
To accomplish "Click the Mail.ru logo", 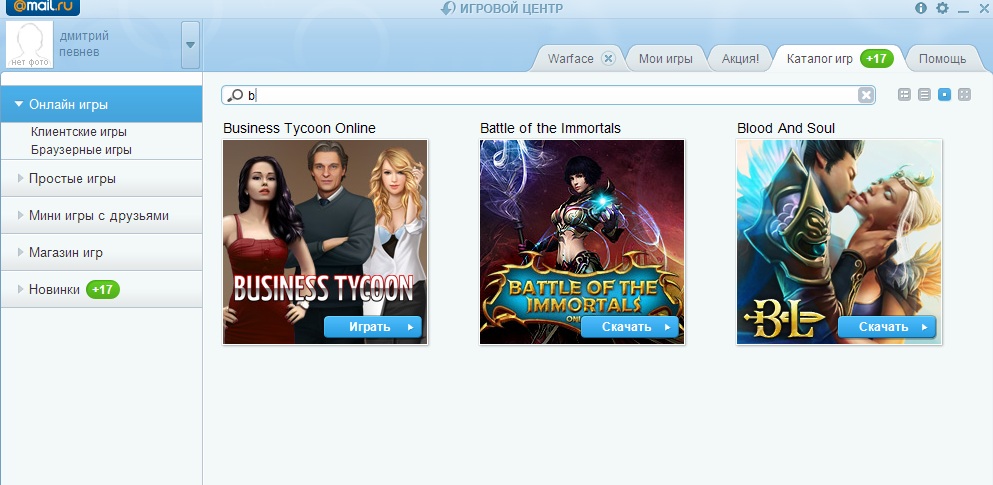I will click(x=40, y=8).
